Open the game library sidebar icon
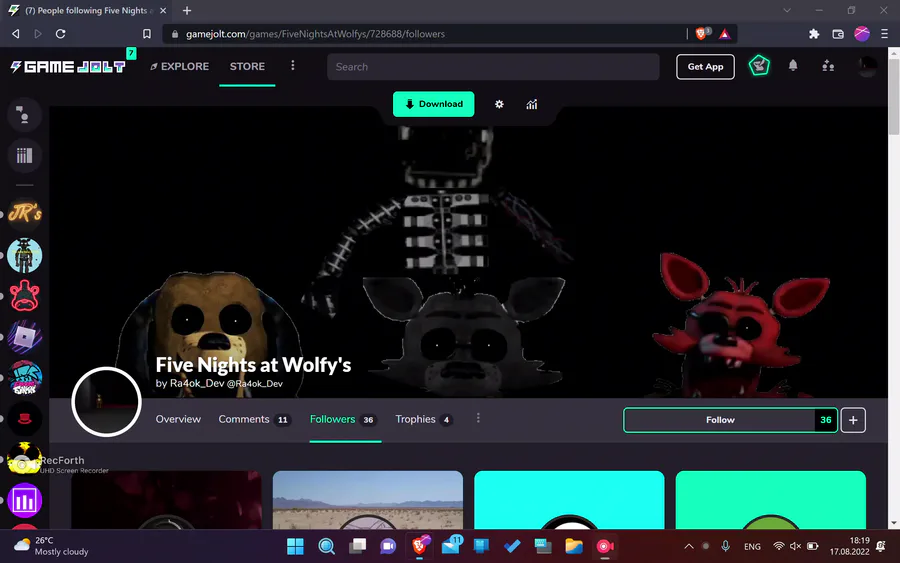Screen dimensions: 900x563 [24, 156]
